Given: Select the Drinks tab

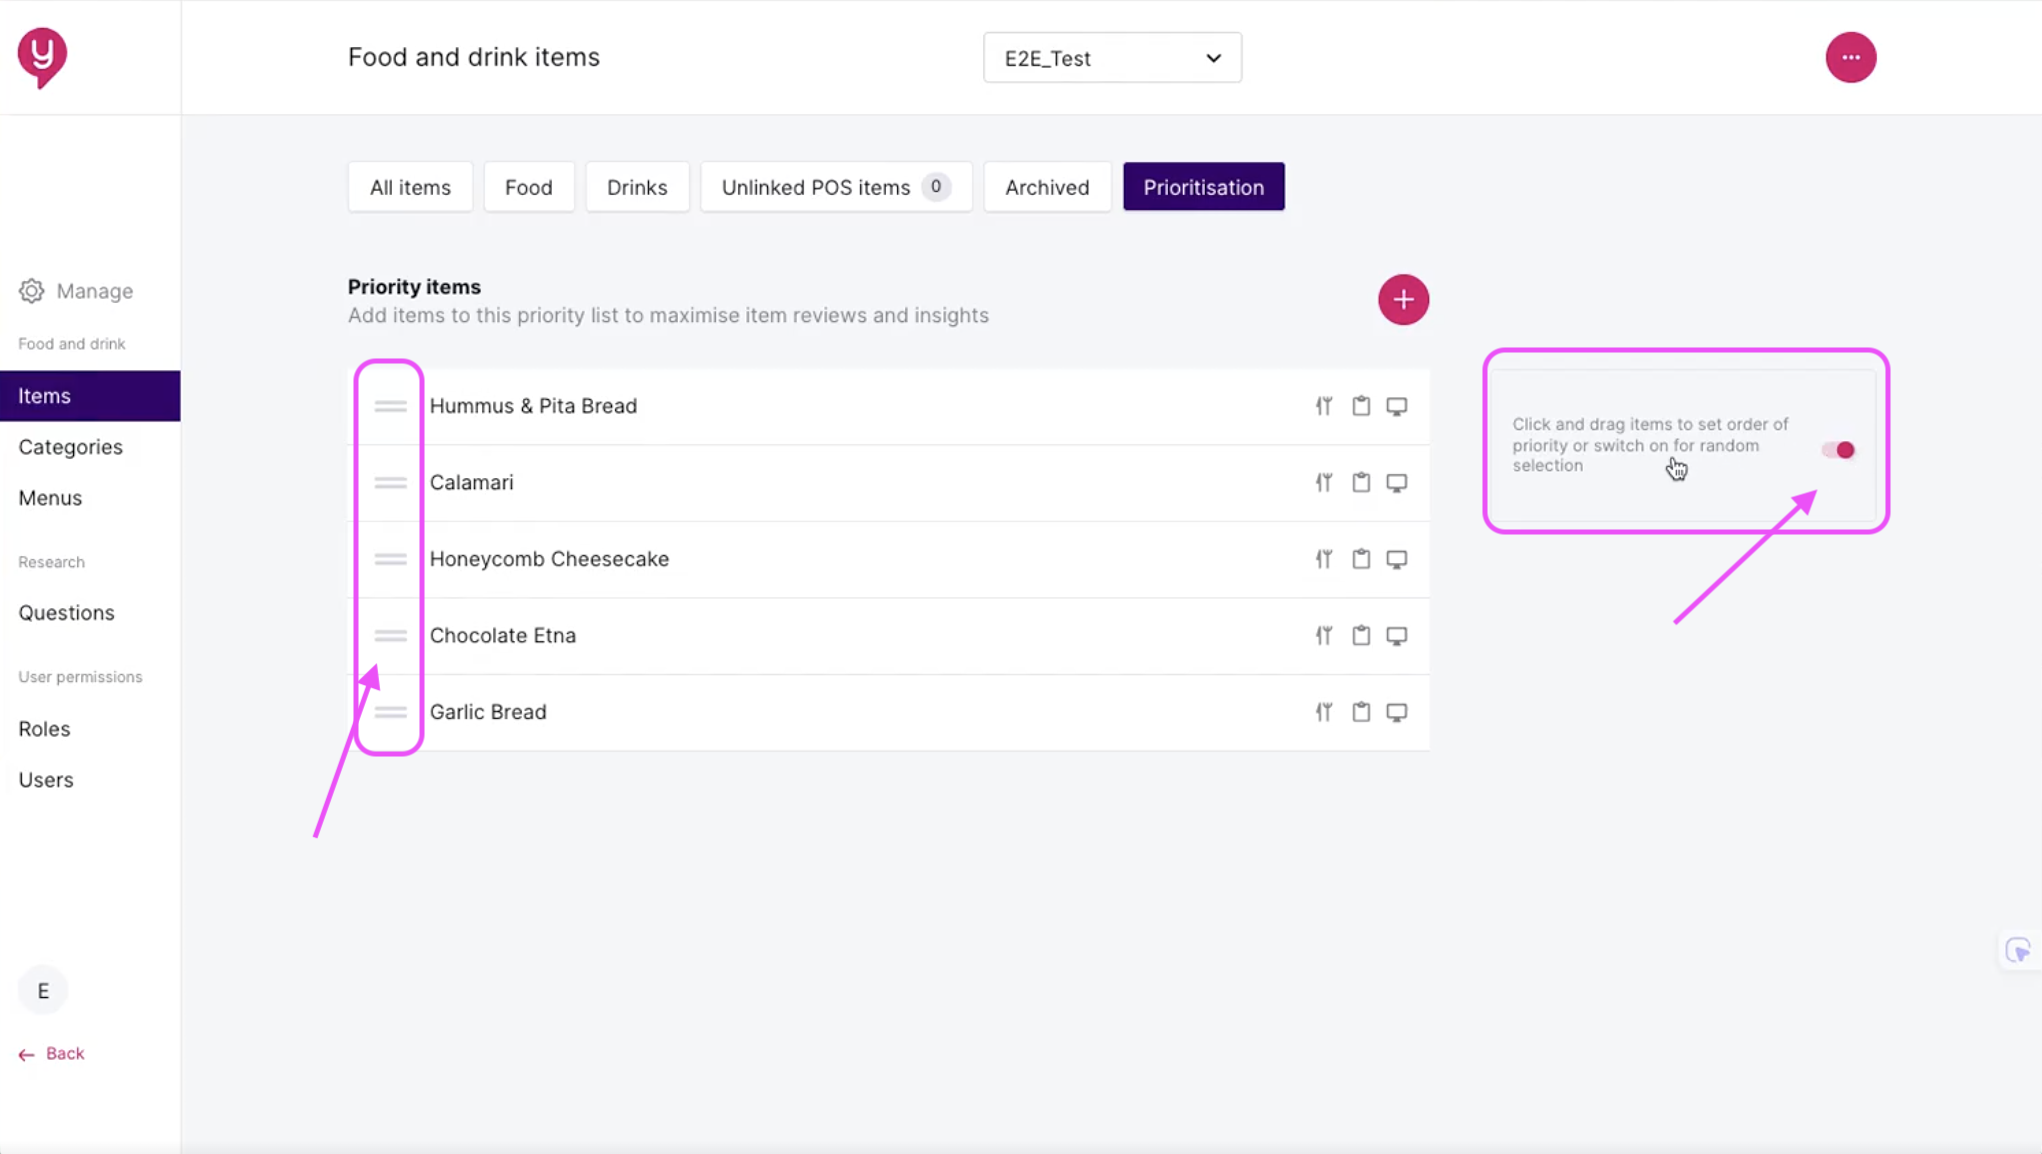Looking at the screenshot, I should point(636,187).
